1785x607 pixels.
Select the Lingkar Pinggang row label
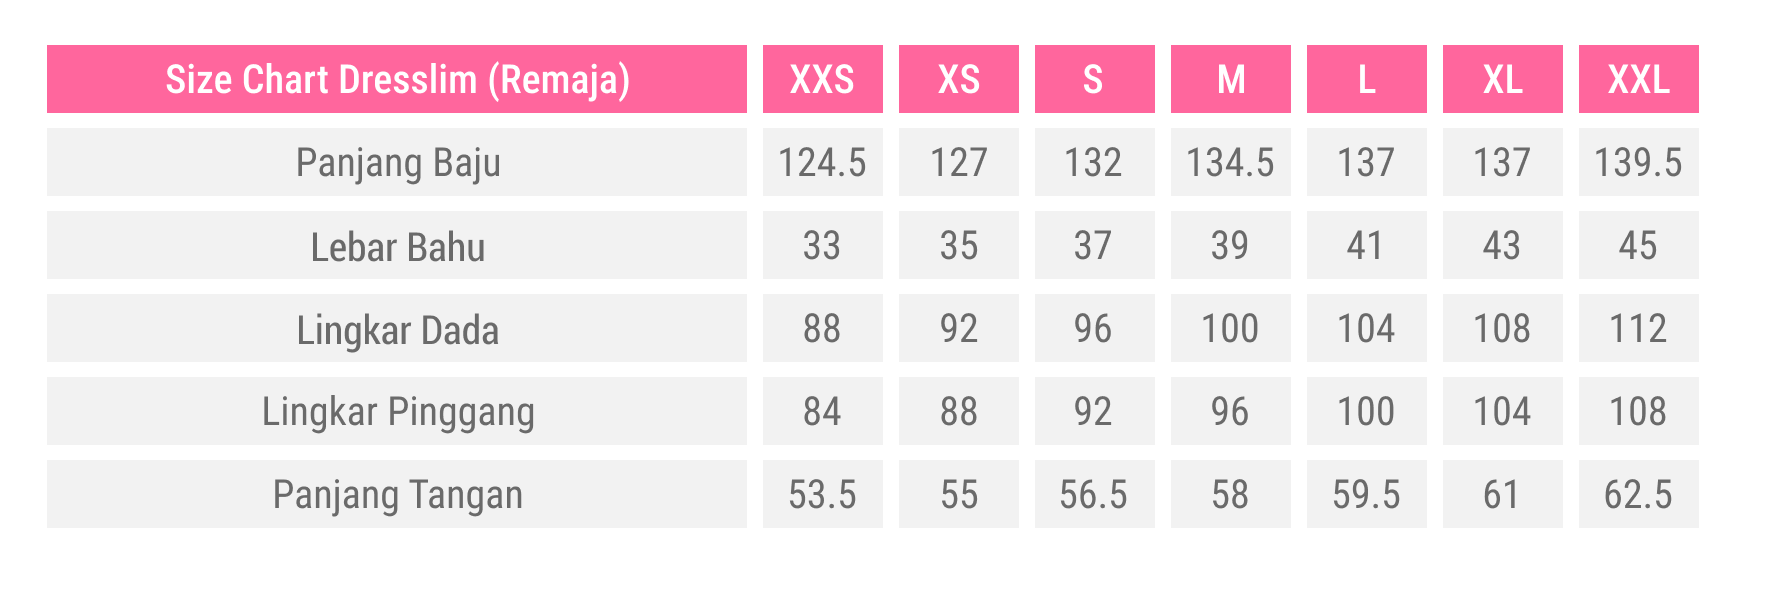pos(397,411)
